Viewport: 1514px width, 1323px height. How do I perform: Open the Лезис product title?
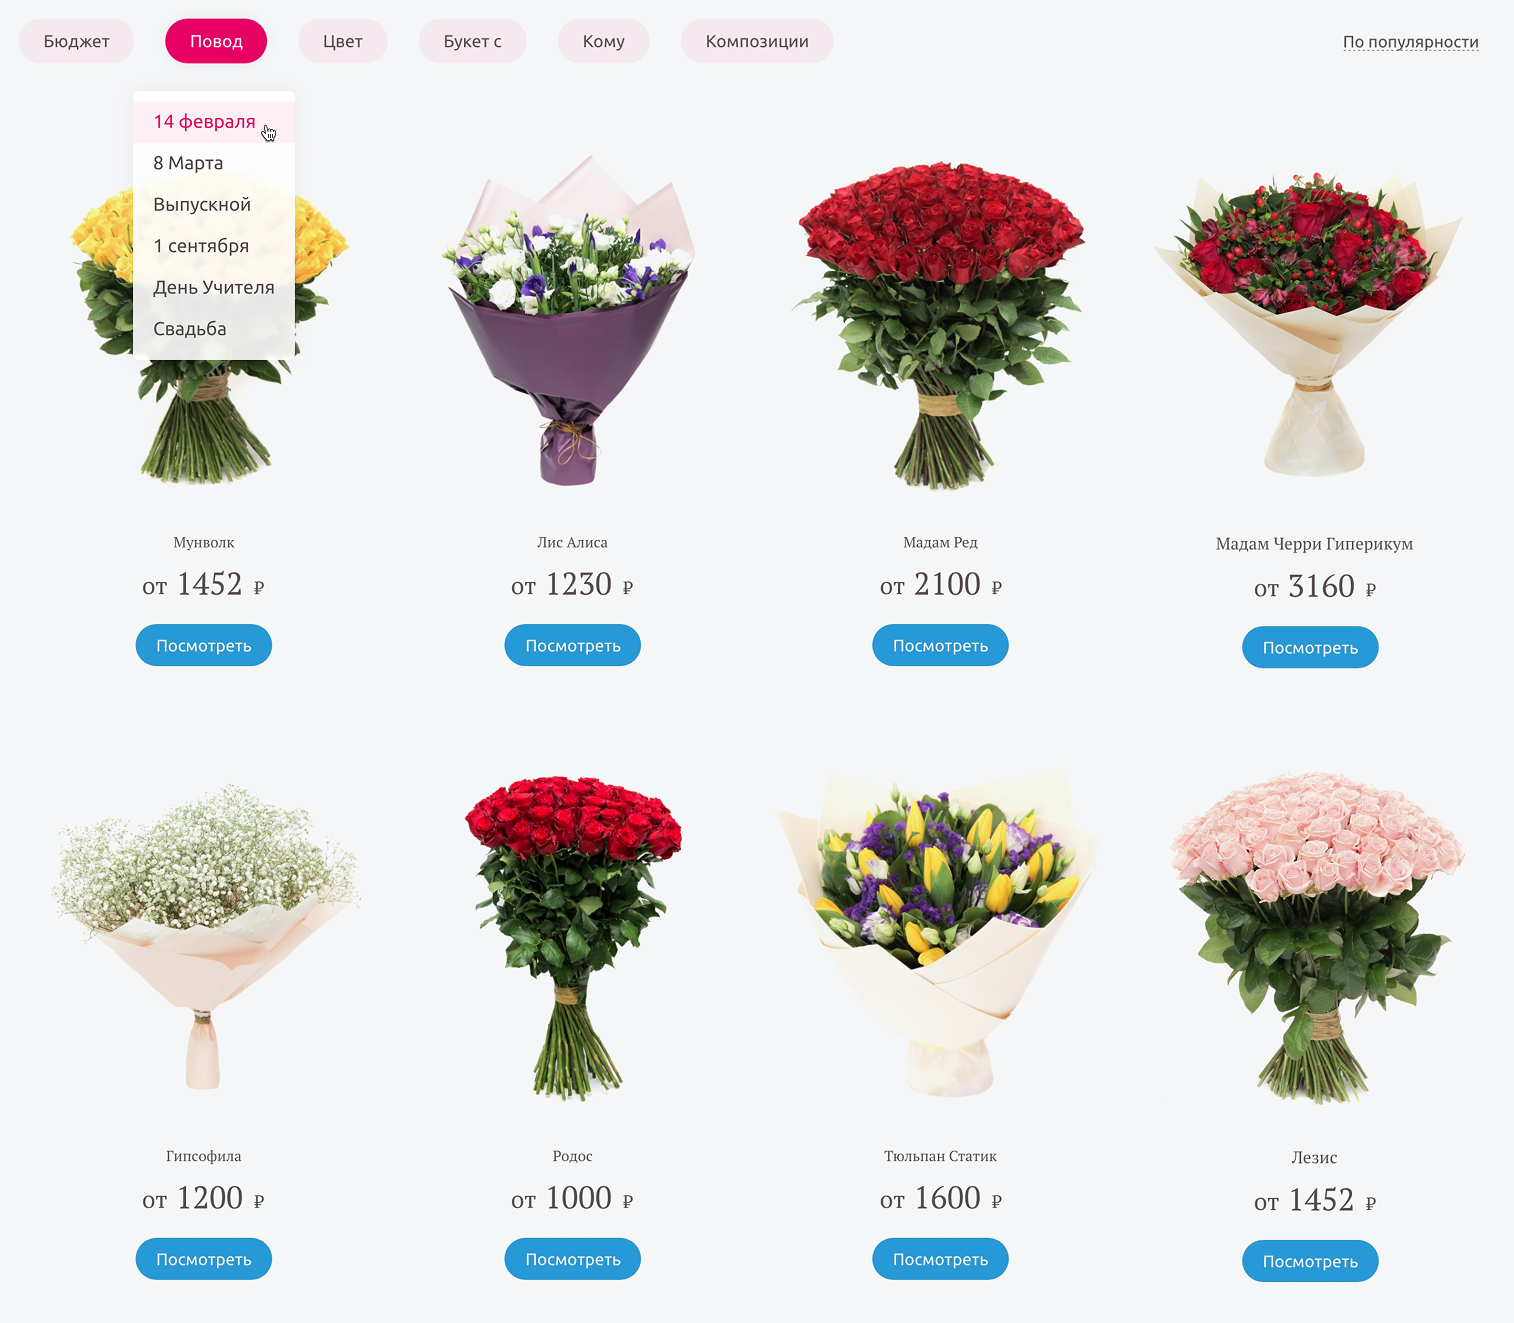(1314, 1157)
